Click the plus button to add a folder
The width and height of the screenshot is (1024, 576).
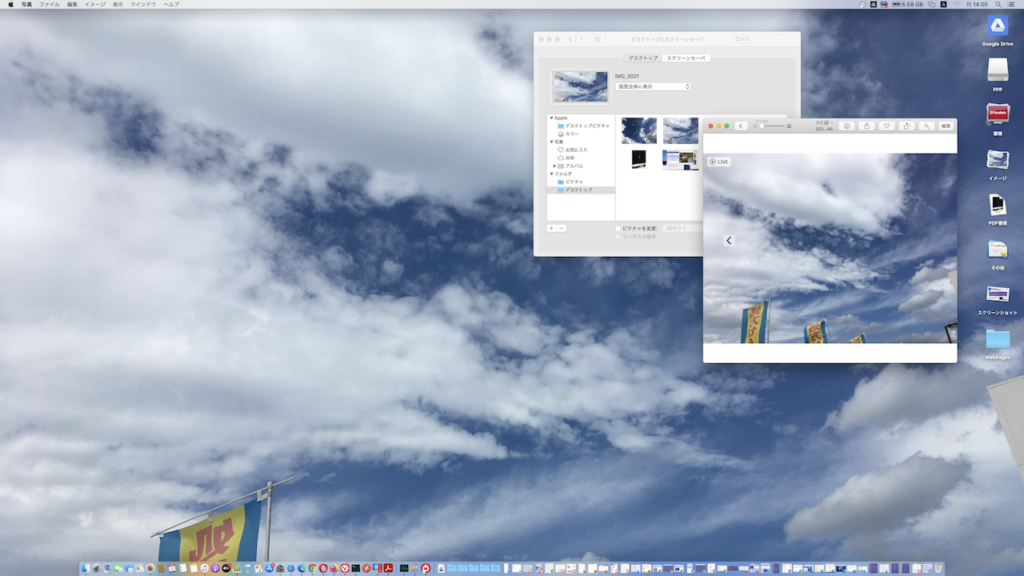tap(551, 228)
